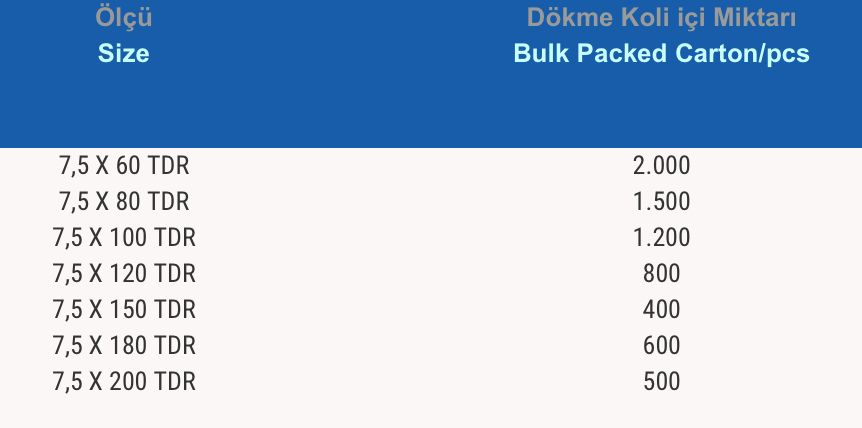The height and width of the screenshot is (428, 862).
Task: Click the quantity value '1.200'
Action: (661, 238)
